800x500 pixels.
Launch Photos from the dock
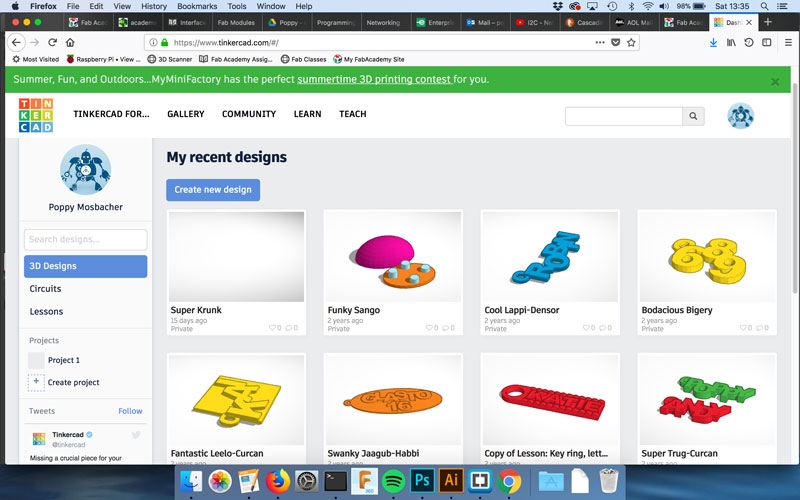[220, 481]
